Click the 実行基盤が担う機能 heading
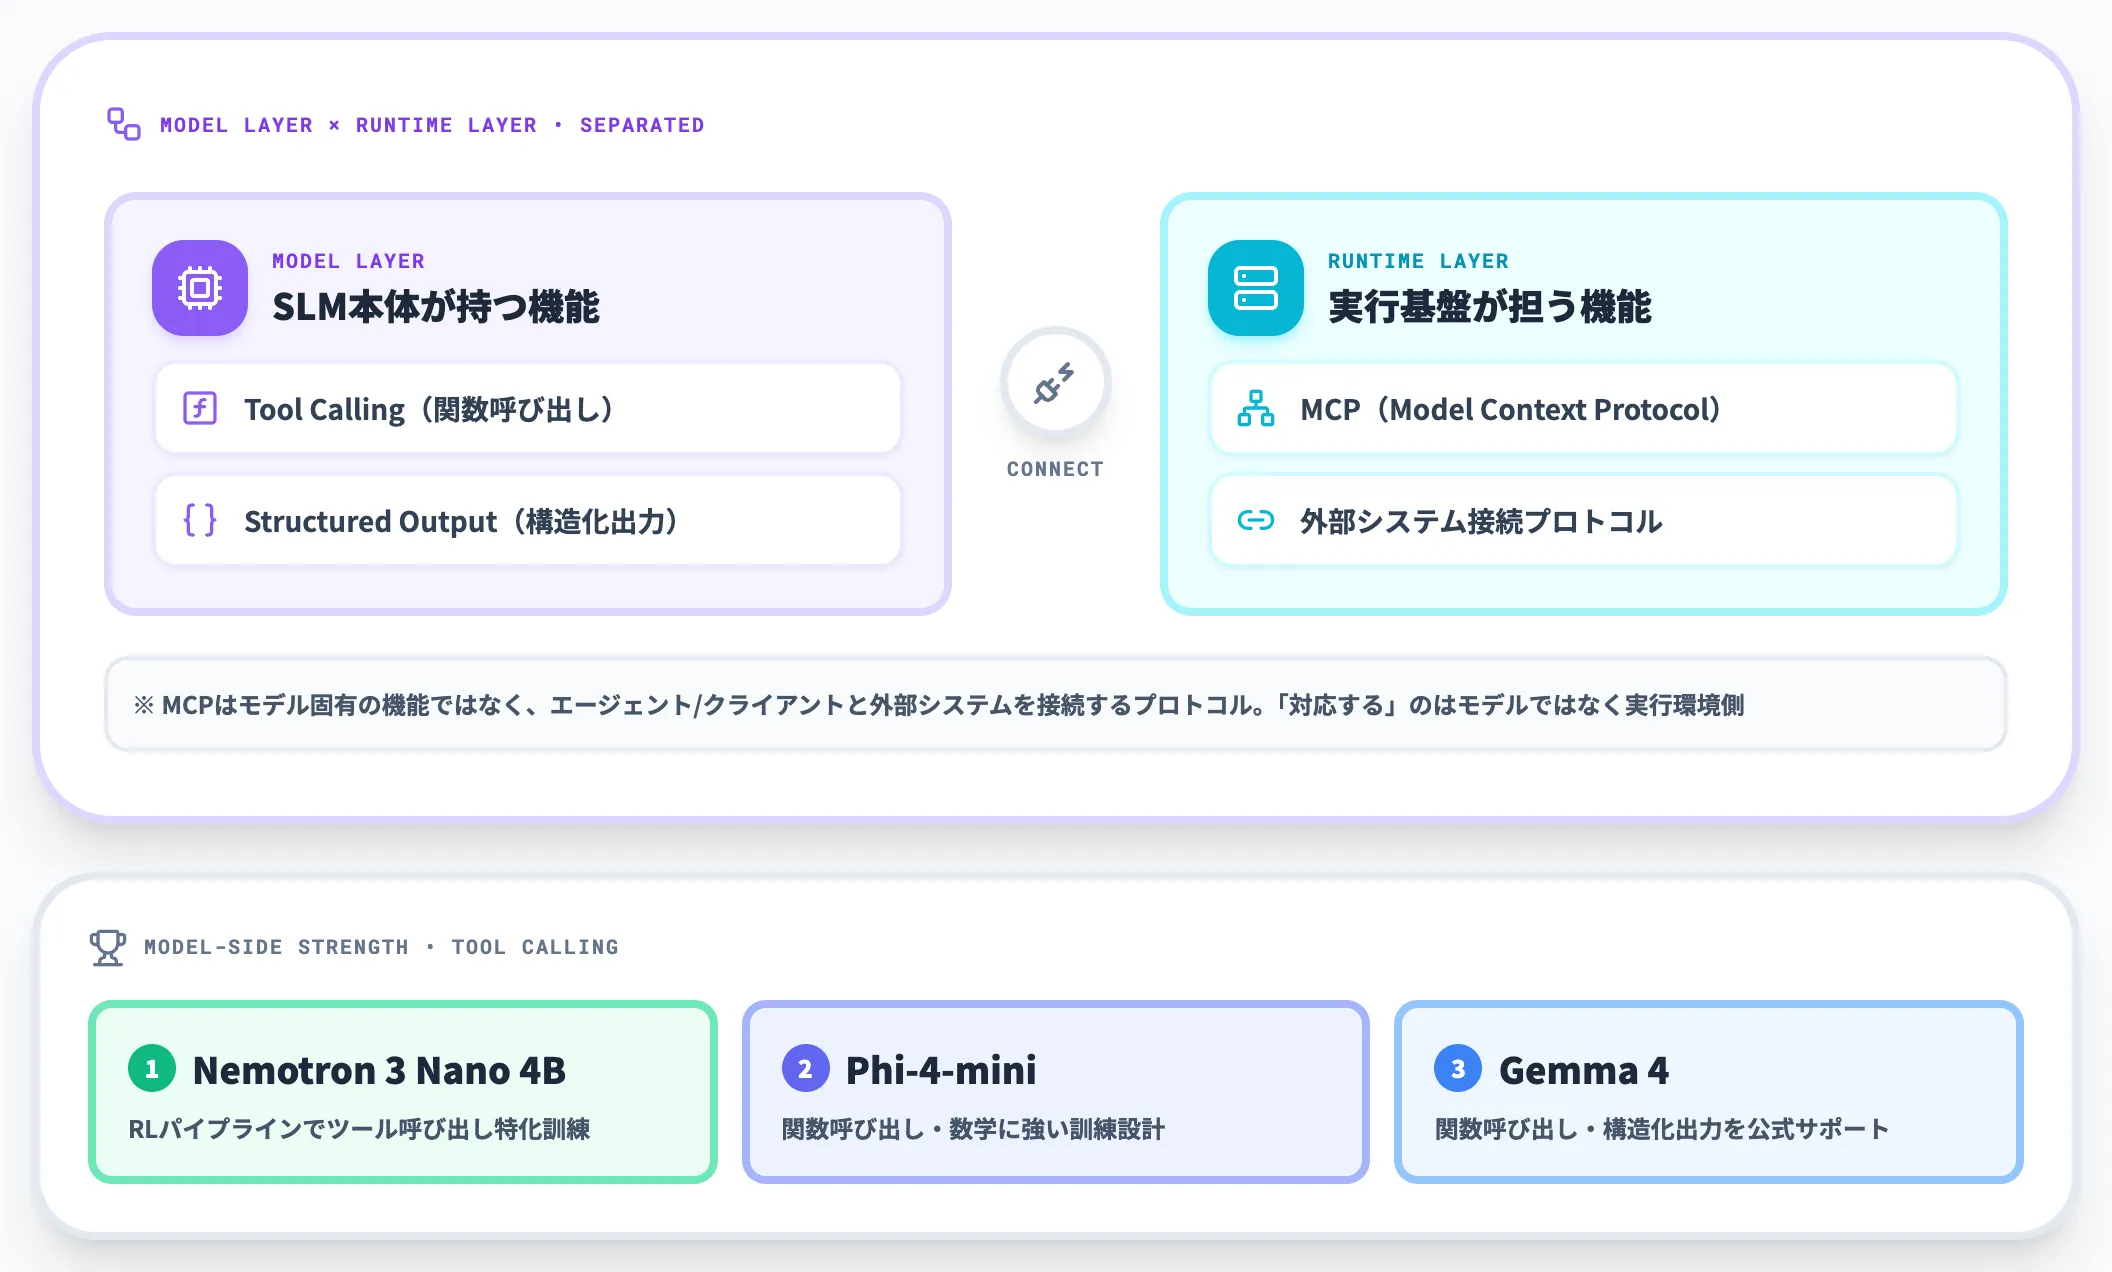 click(1490, 307)
